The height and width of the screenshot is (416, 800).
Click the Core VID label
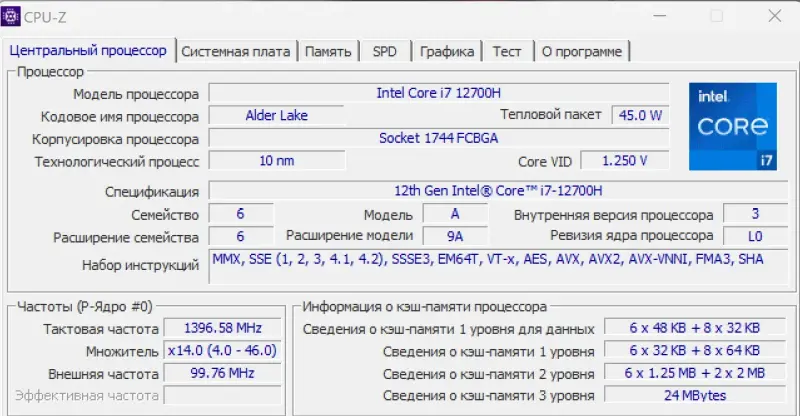[x=545, y=162]
